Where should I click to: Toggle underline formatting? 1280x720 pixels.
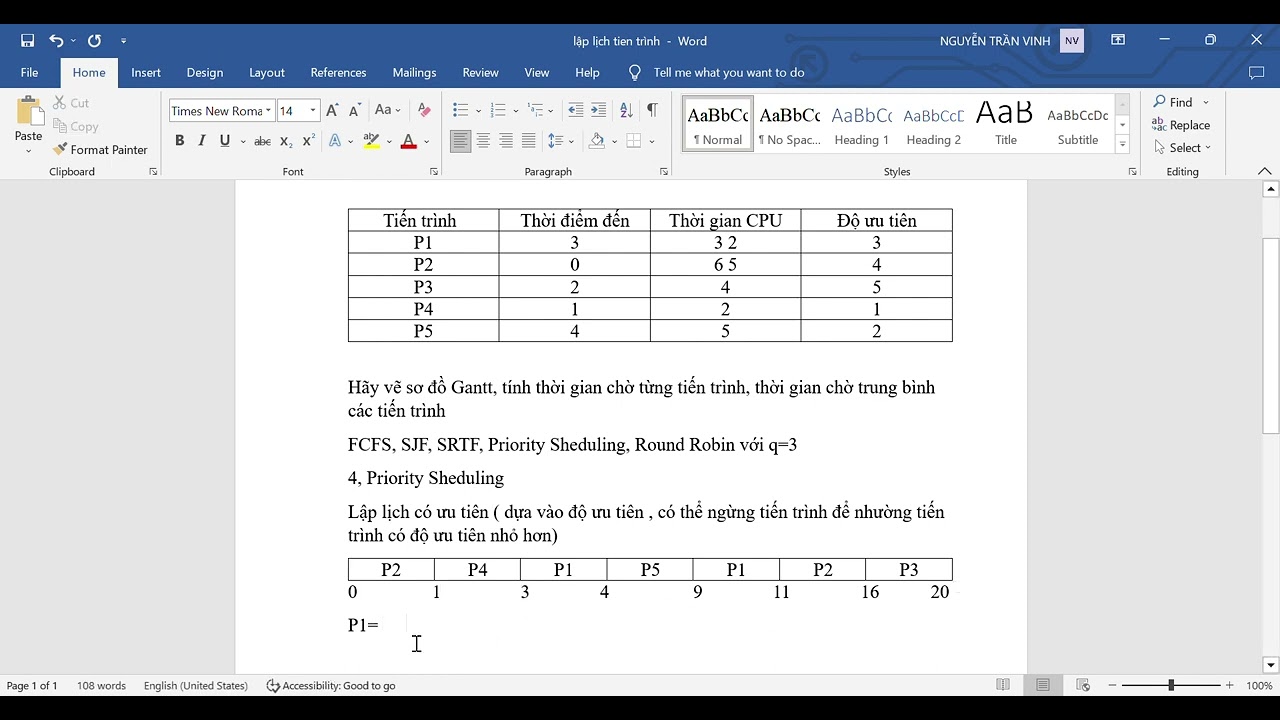[224, 141]
